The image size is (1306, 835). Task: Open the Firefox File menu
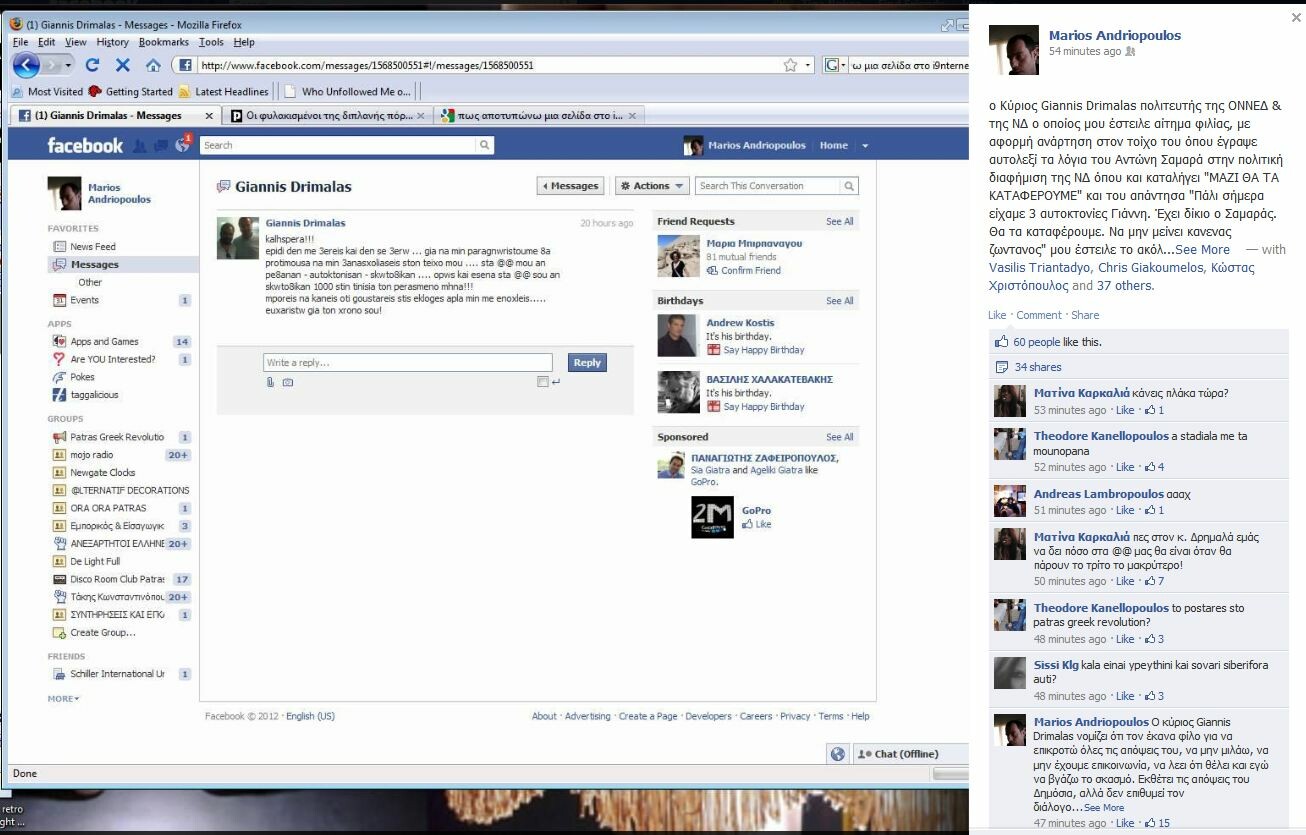[x=21, y=42]
